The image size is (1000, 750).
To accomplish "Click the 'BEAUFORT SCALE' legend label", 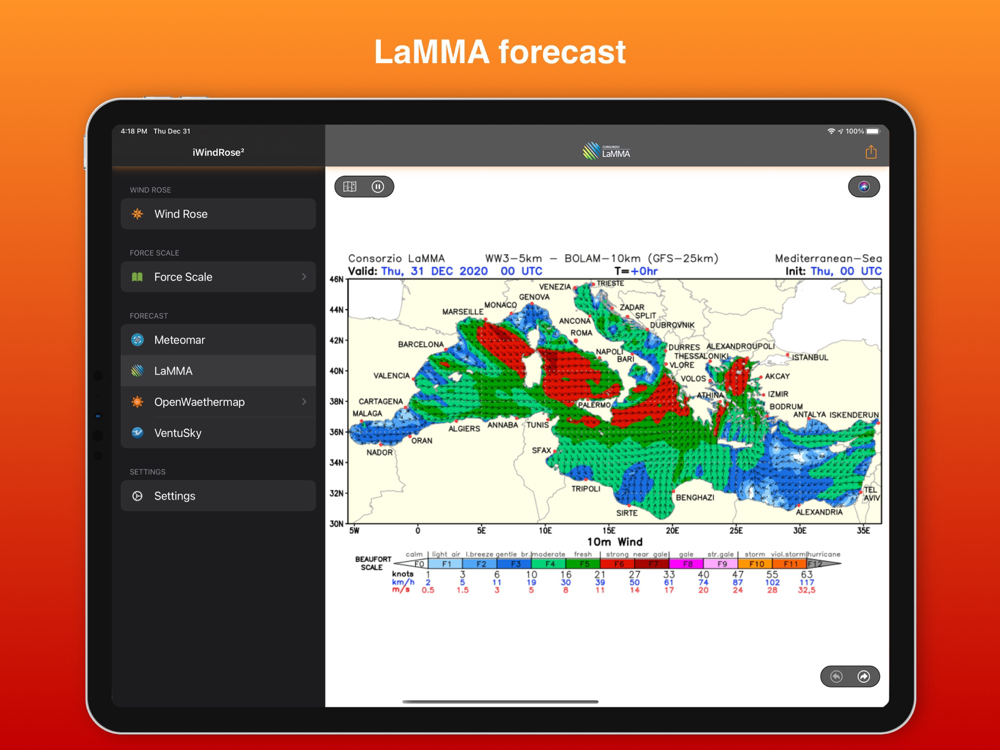I will (372, 563).
